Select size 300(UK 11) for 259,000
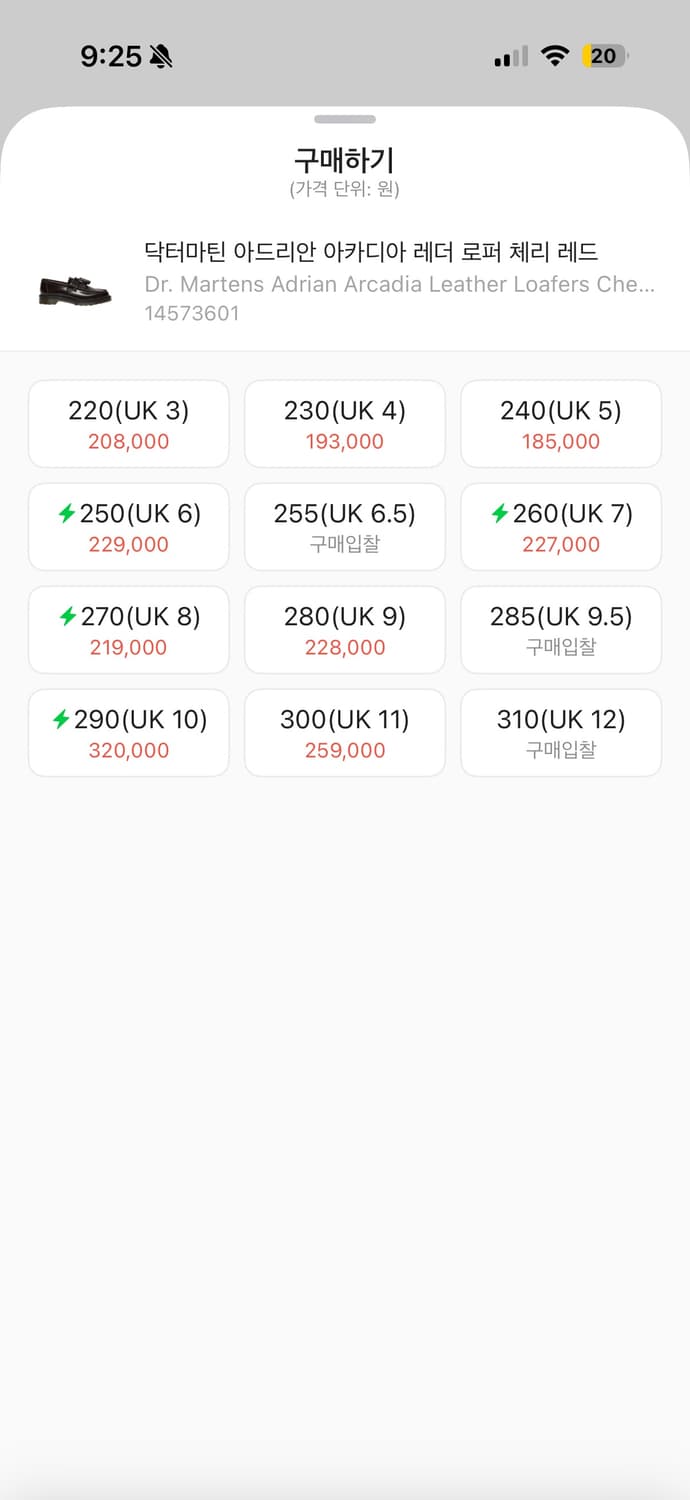Screen dimensions: 690x1500 pyautogui.click(x=344, y=732)
